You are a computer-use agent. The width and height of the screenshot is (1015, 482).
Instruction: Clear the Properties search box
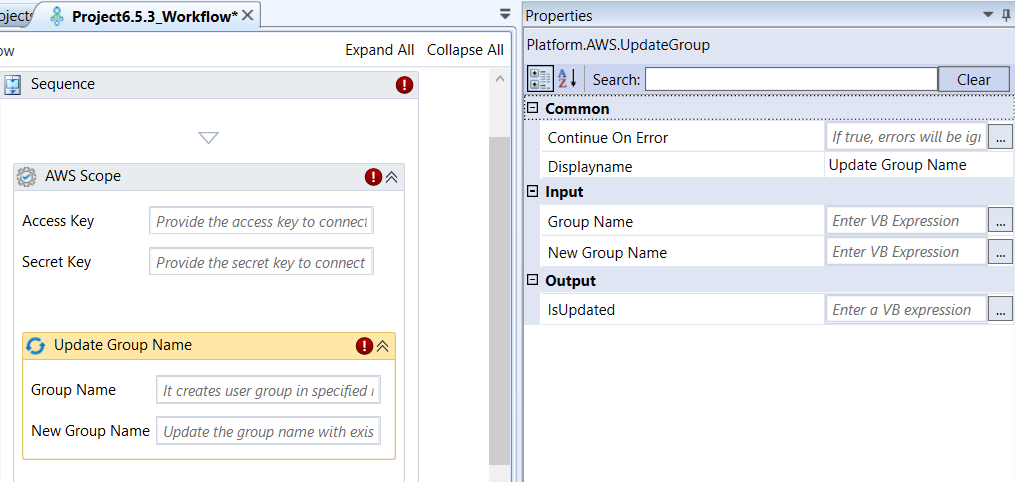pos(974,80)
